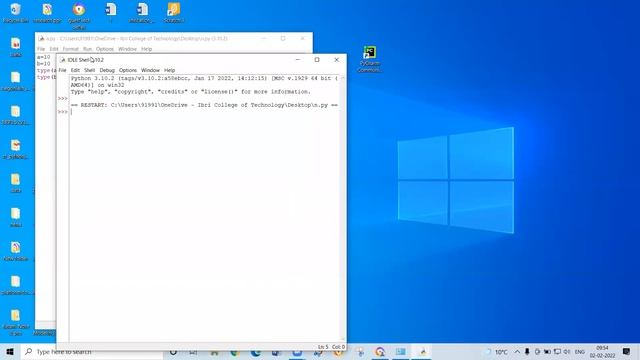Open PyCharm Community desktop shortcut
Image resolution: width=640 pixels, height=360 pixels.
point(369,59)
